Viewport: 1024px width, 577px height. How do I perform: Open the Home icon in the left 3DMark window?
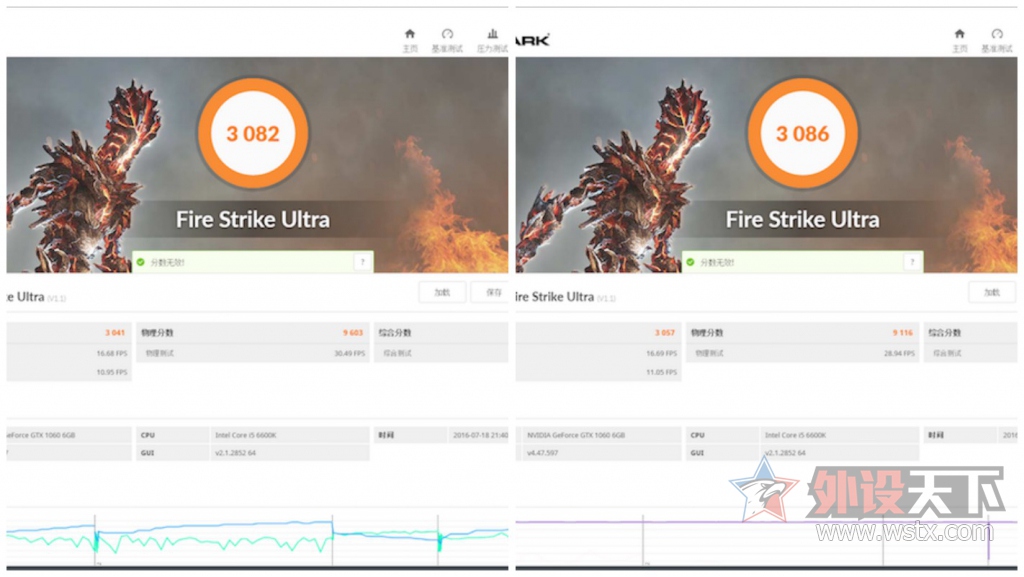[409, 34]
